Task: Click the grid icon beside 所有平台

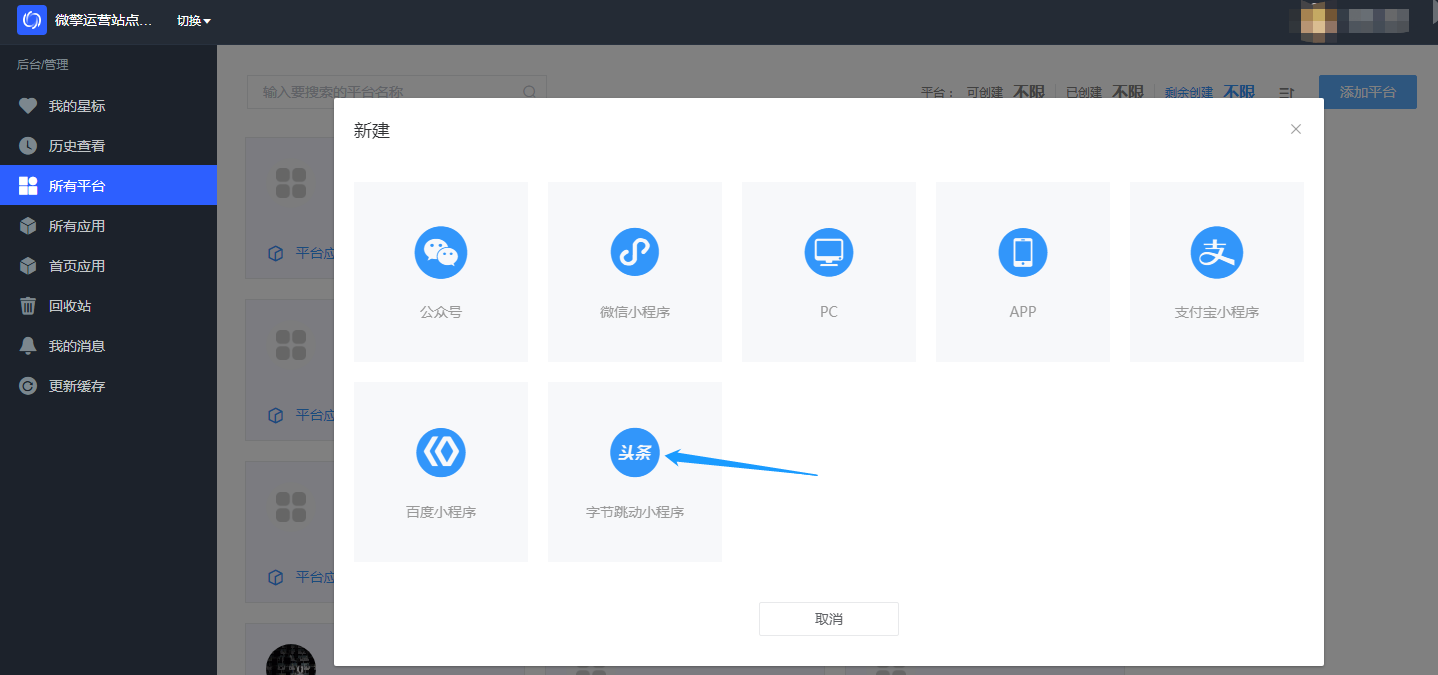Action: pyautogui.click(x=28, y=186)
